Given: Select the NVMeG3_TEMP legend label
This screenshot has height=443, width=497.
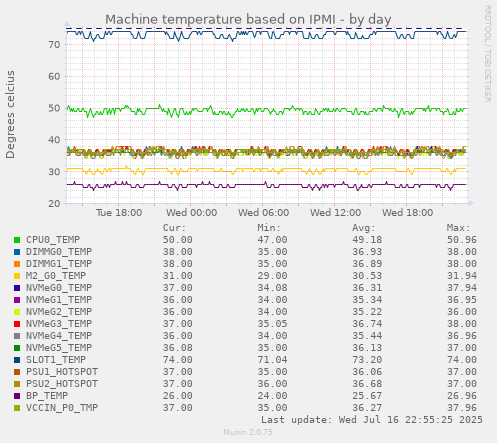Looking at the screenshot, I should (x=59, y=324).
